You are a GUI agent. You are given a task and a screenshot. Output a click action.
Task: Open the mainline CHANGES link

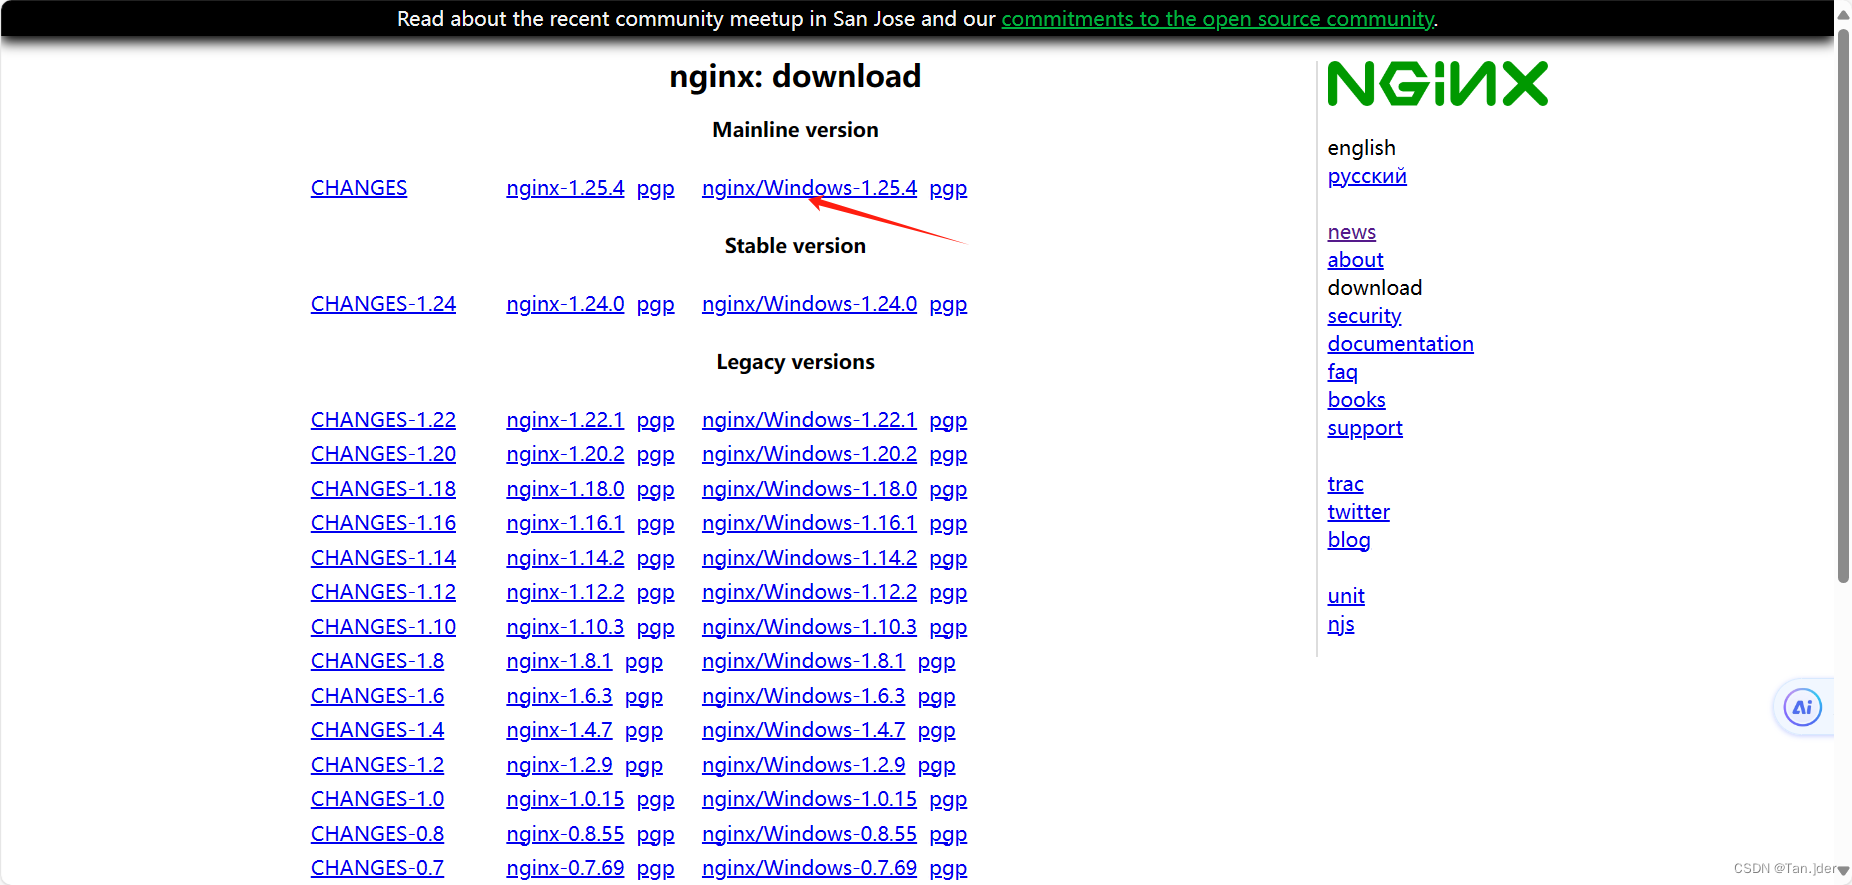[x=359, y=188]
